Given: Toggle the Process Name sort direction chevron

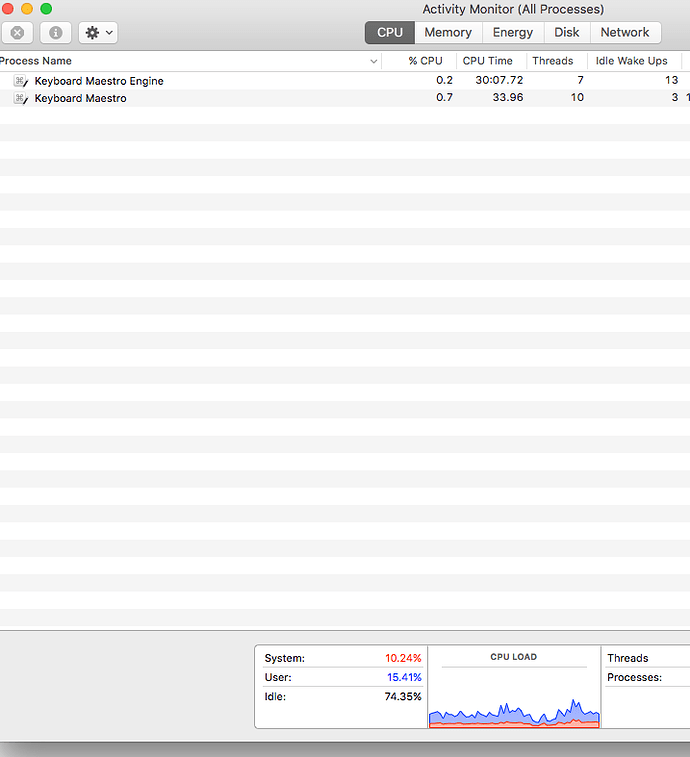Looking at the screenshot, I should point(373,61).
